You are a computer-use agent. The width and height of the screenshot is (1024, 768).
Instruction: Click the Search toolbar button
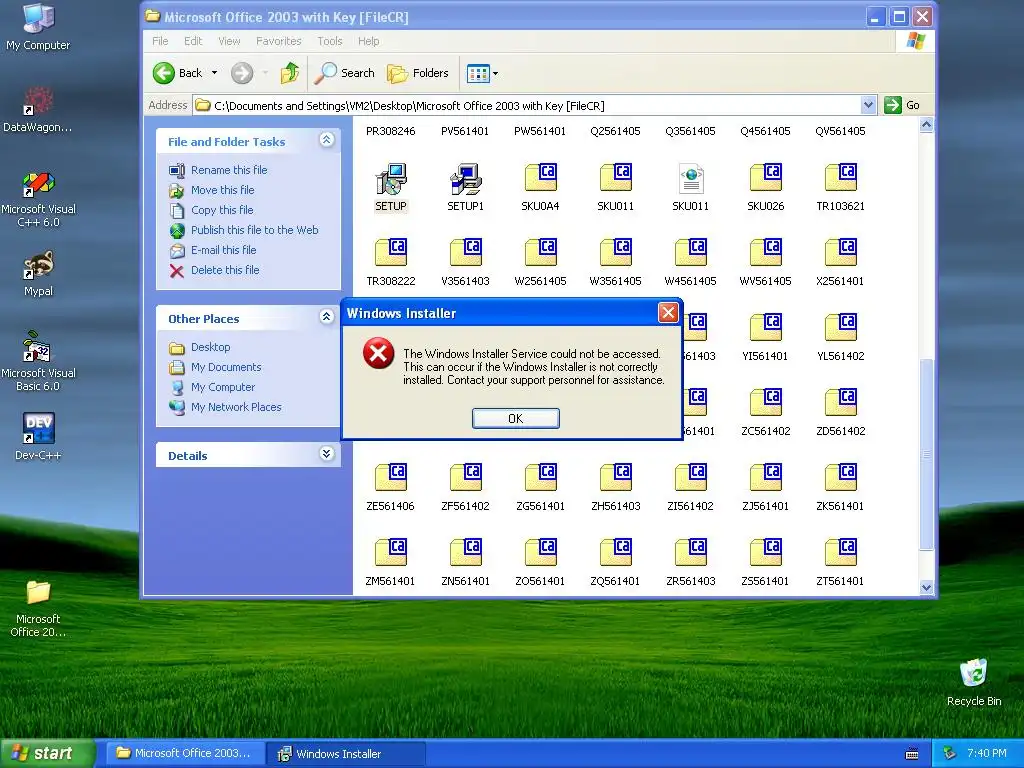pos(344,73)
